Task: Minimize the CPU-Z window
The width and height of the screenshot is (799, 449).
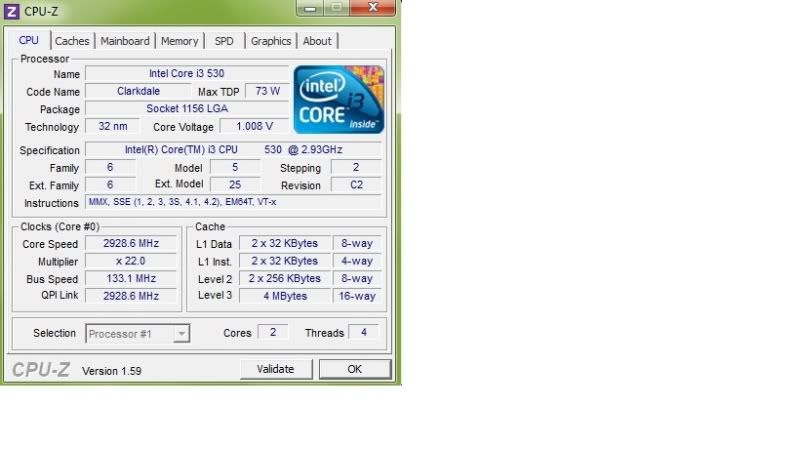Action: click(310, 8)
